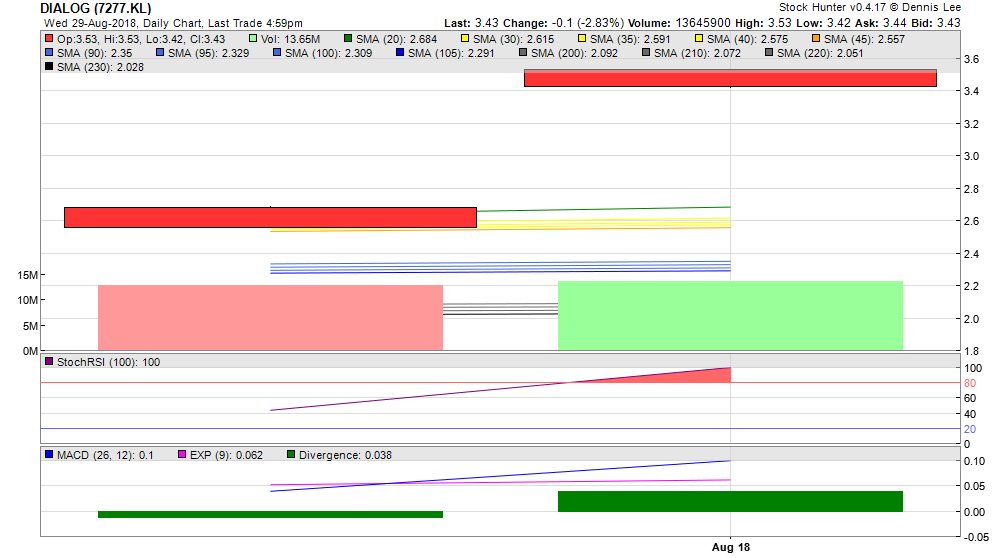Click the black SMA (230) legend swatch
Image resolution: width=1000 pixels, height=558 pixels.
pos(49,67)
